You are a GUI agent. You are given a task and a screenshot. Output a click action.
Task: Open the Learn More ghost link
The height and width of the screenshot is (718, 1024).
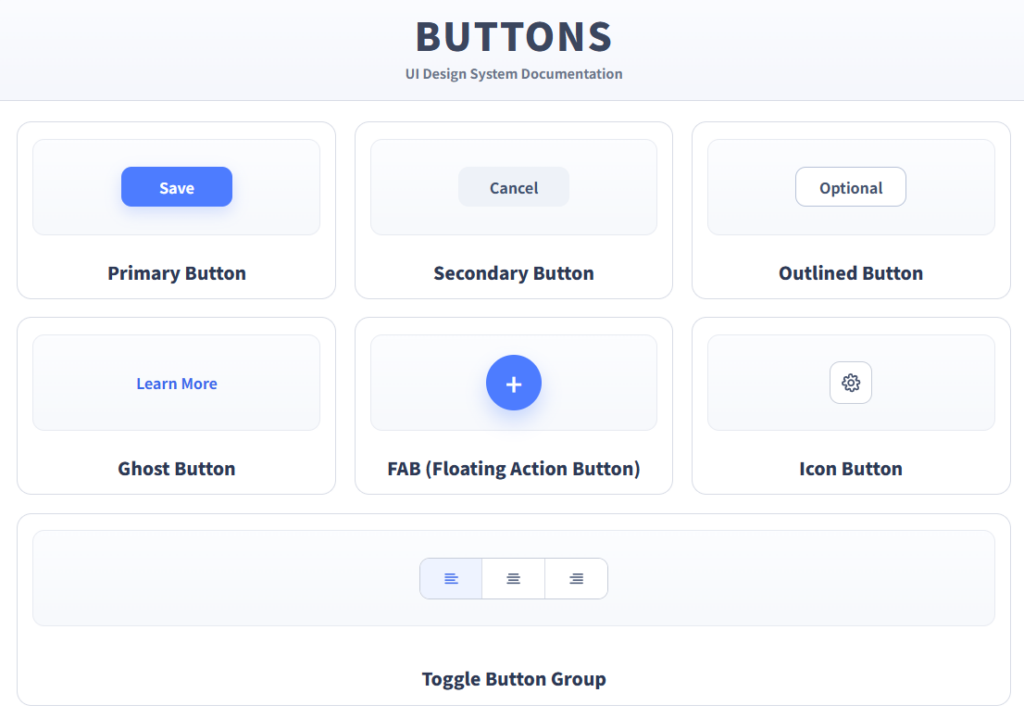pyautogui.click(x=176, y=383)
